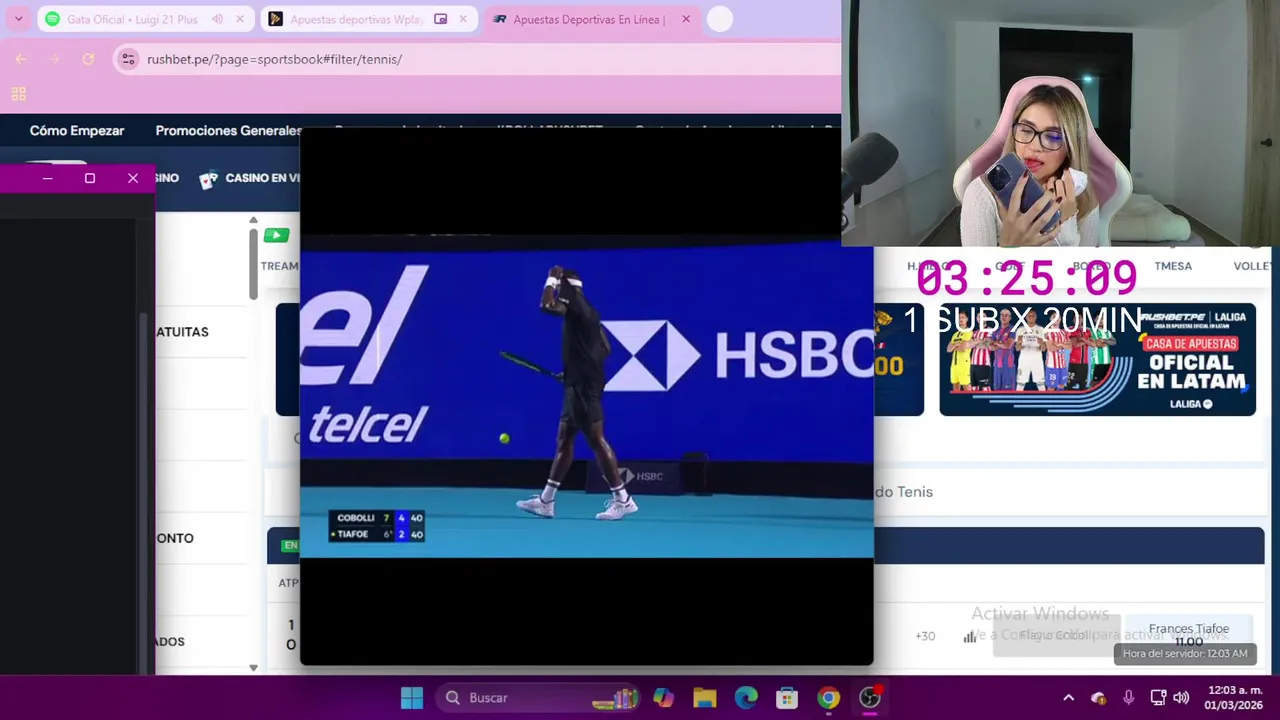Click the sidebar scrollbar down arrow
This screenshot has height=720, width=1280.
click(x=253, y=667)
